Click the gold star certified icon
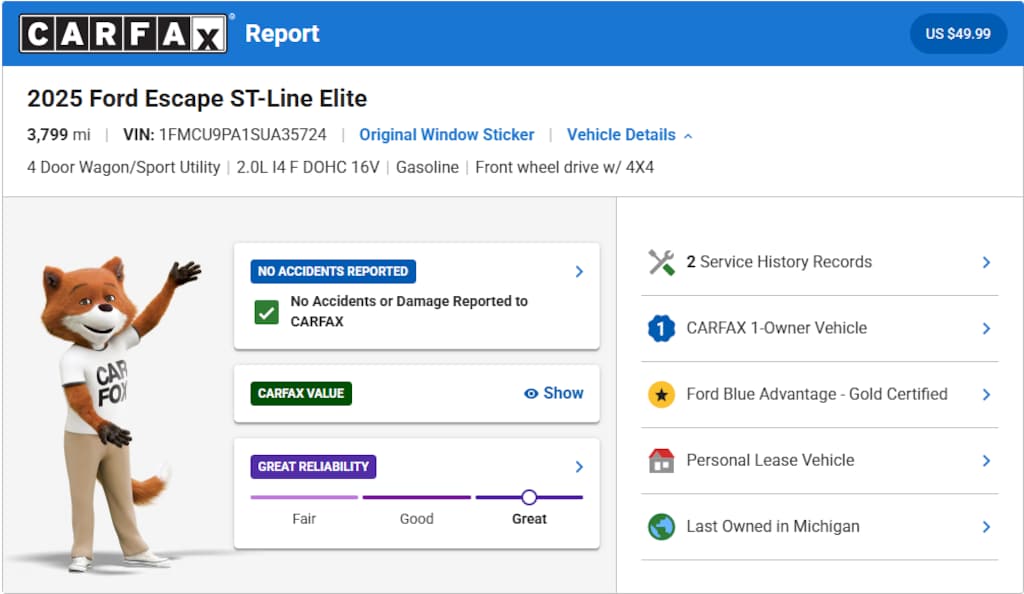1024x594 pixels. coord(661,394)
